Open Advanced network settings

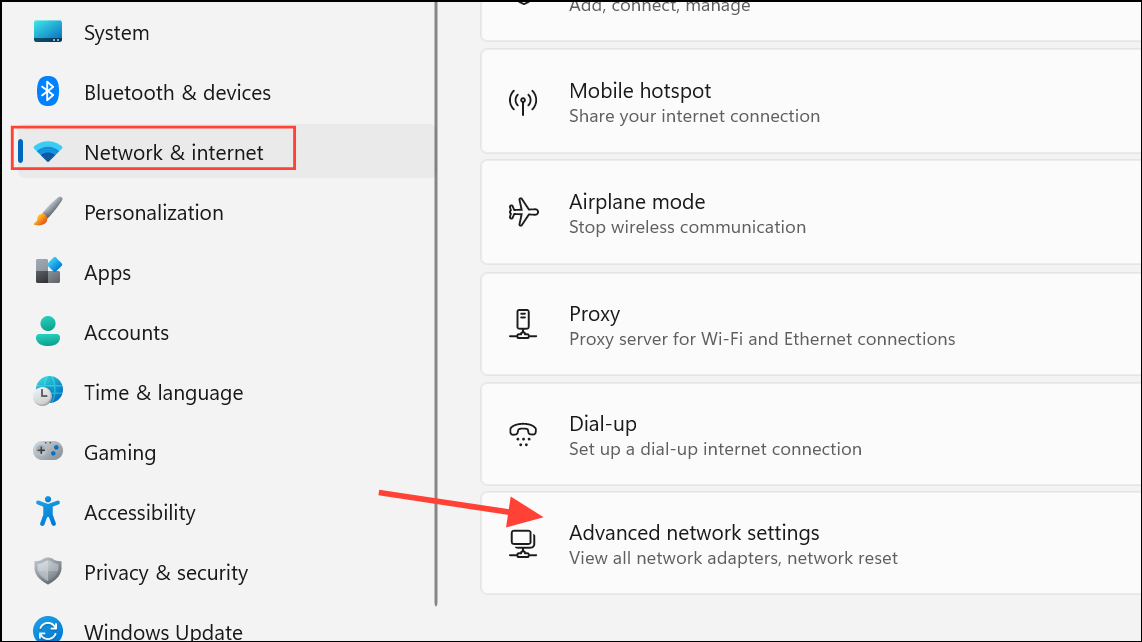811,544
